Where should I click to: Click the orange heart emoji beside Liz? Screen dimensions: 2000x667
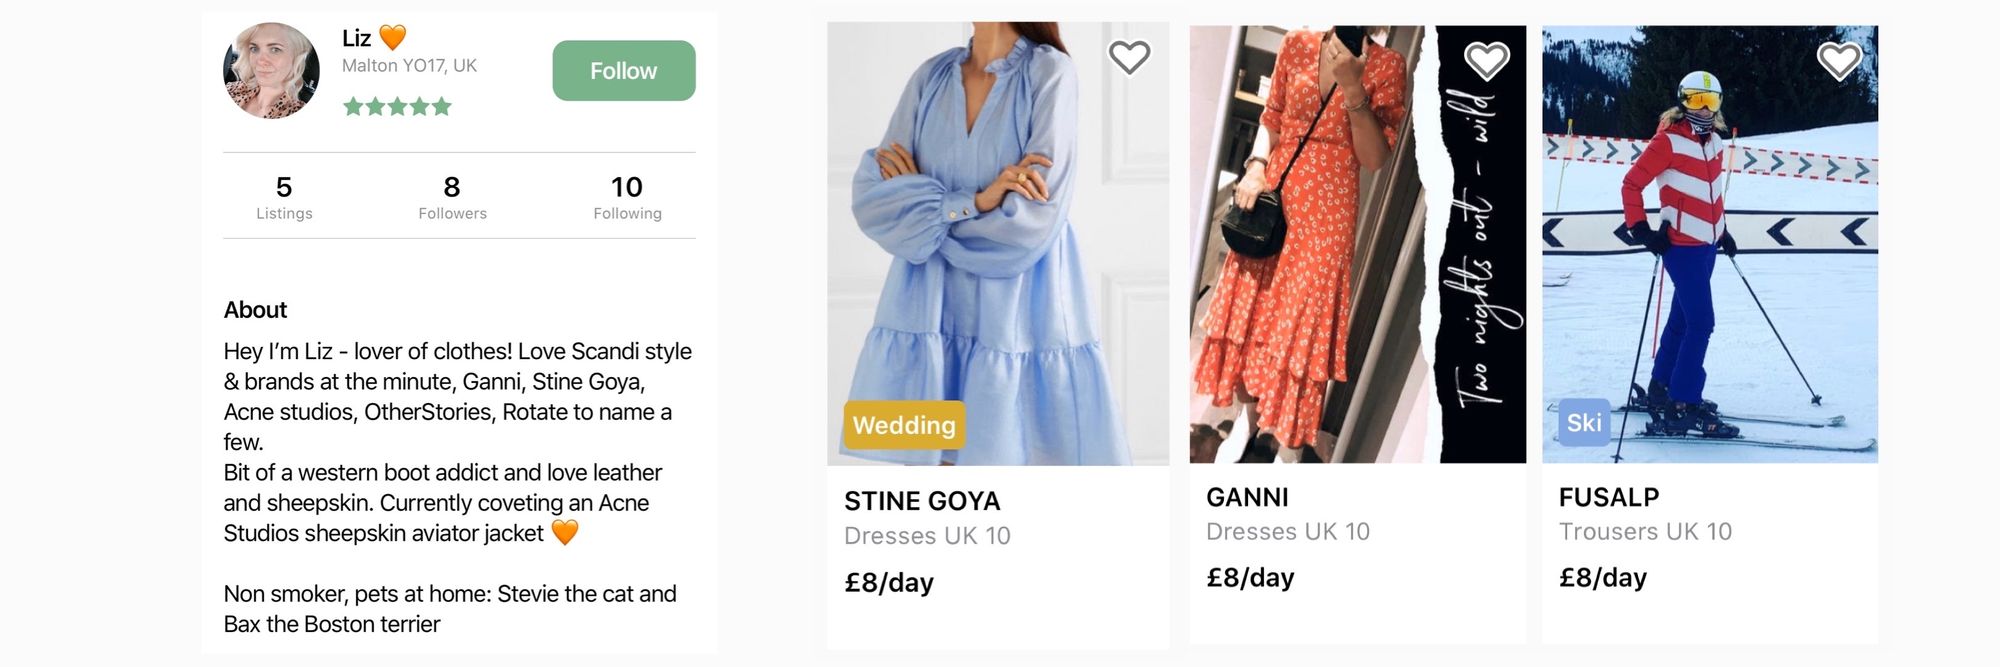(391, 38)
